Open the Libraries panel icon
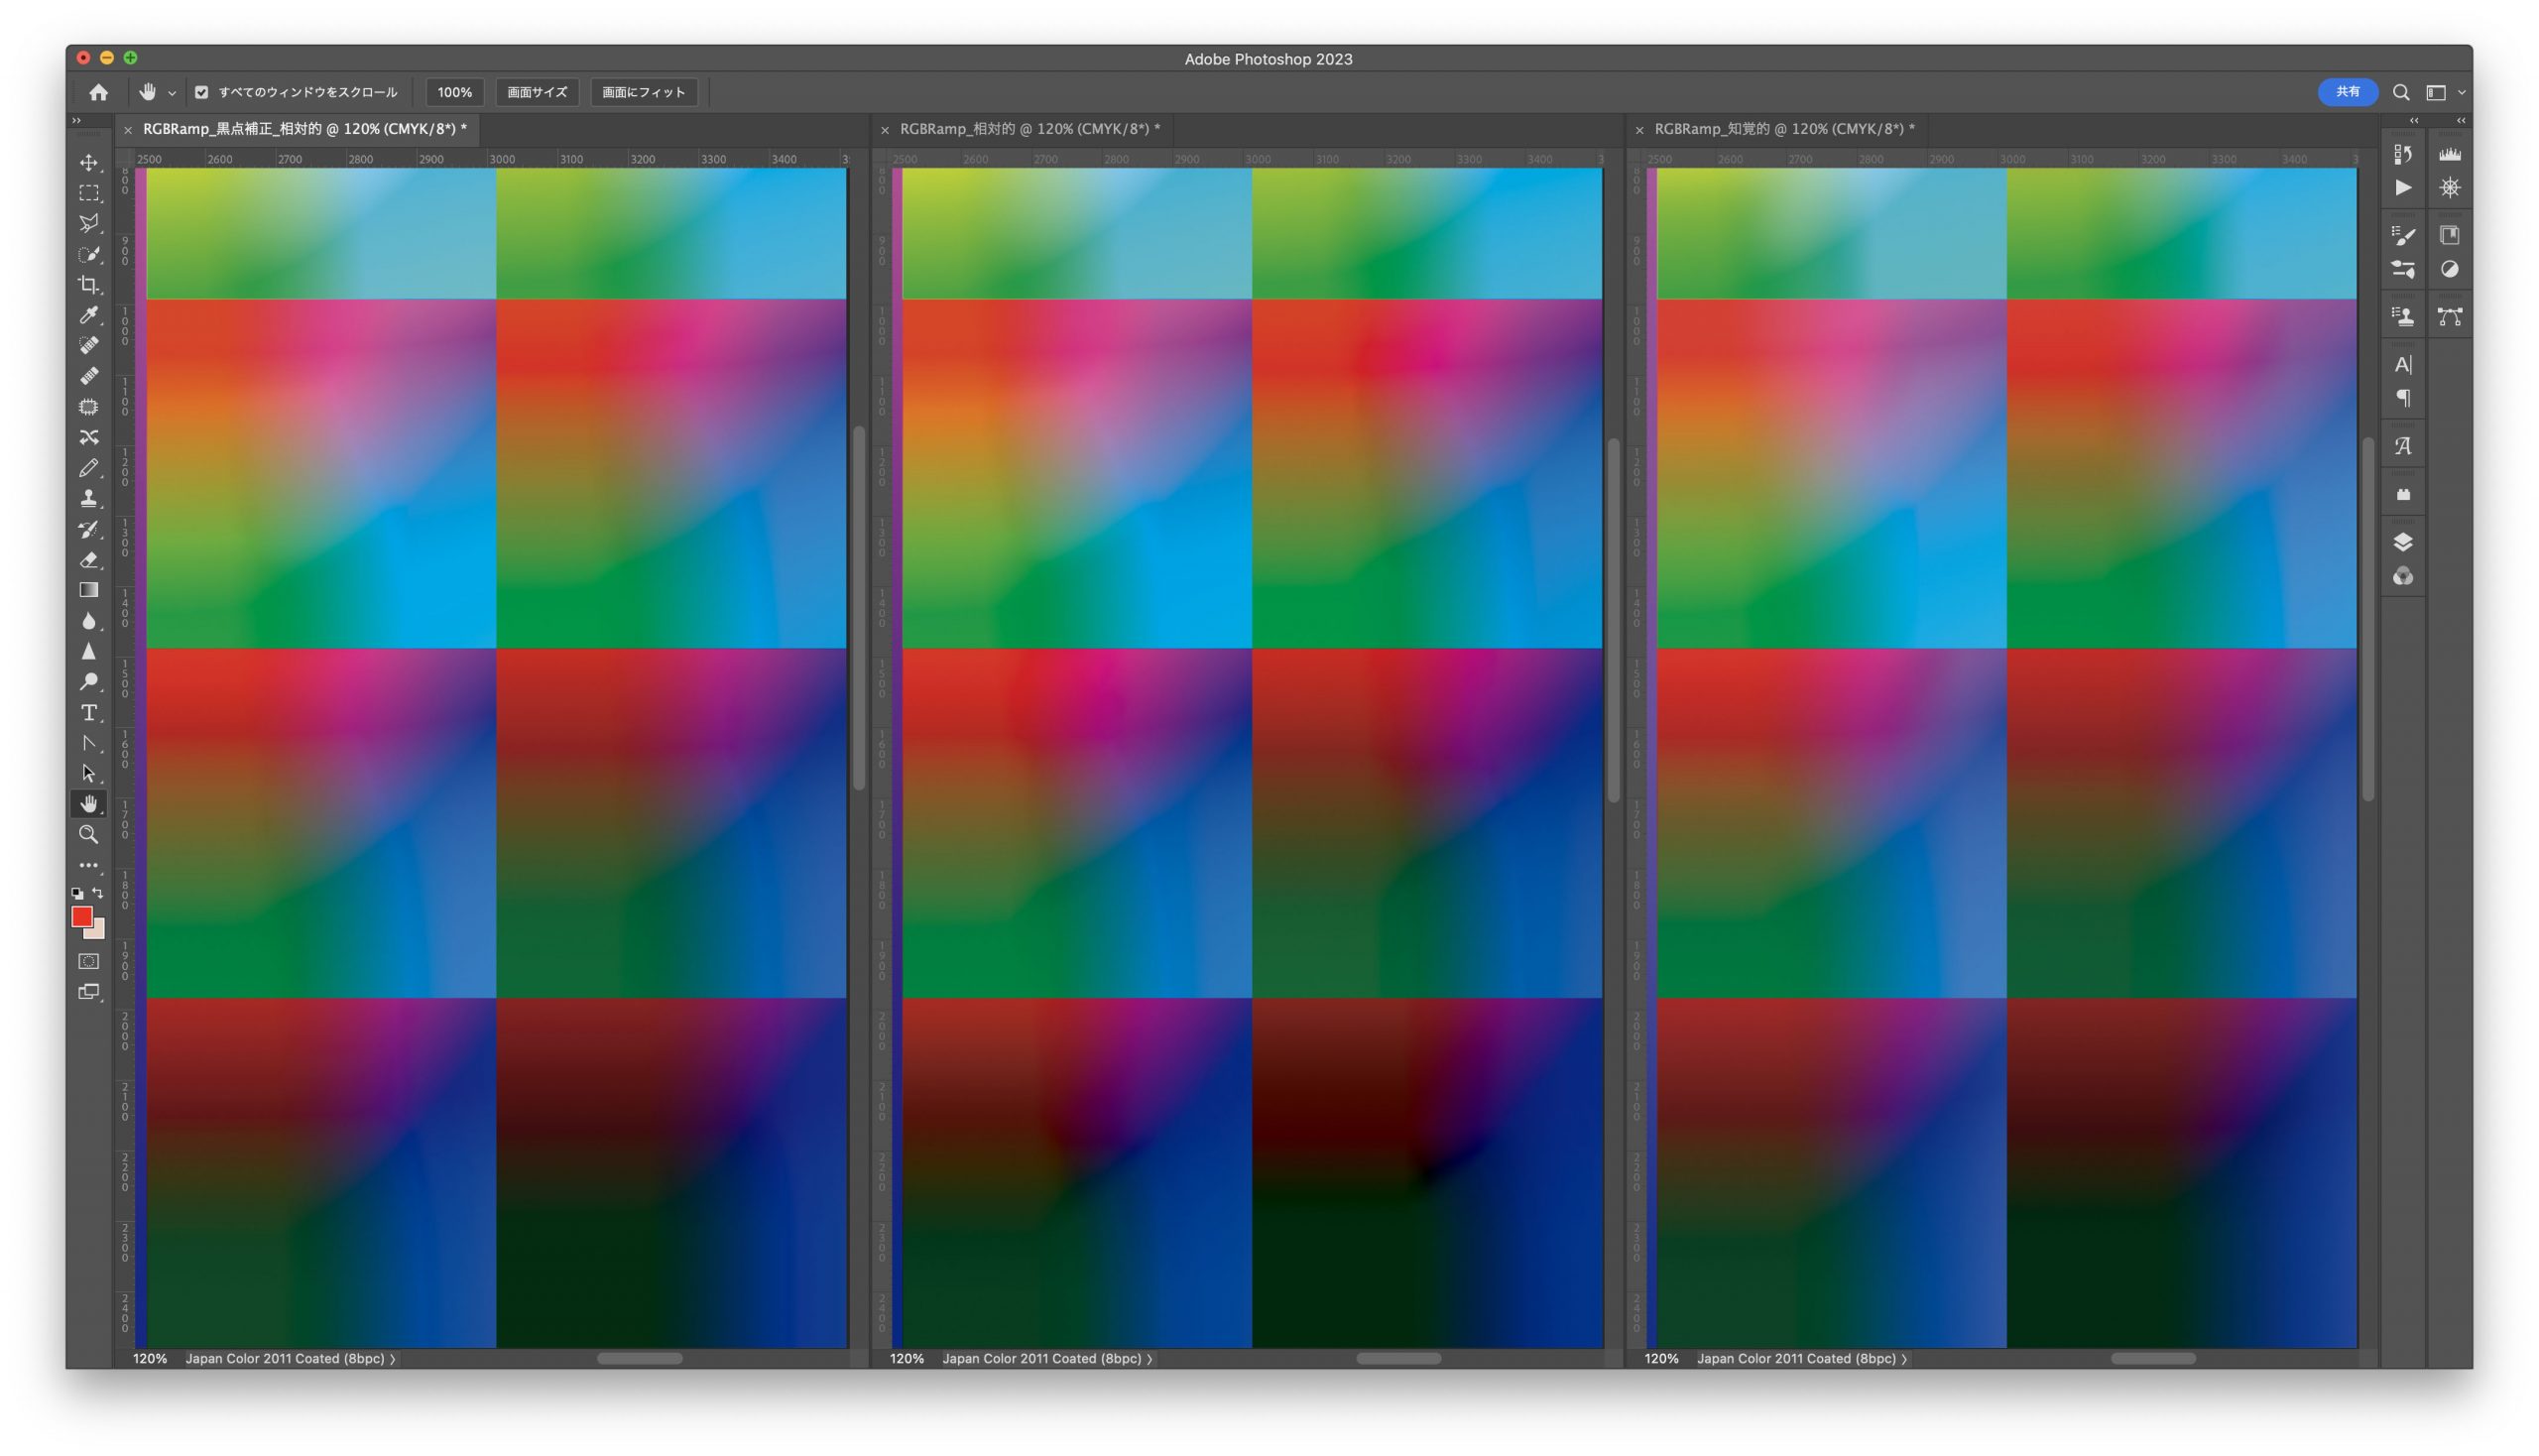The image size is (2539, 1456). point(2450,235)
